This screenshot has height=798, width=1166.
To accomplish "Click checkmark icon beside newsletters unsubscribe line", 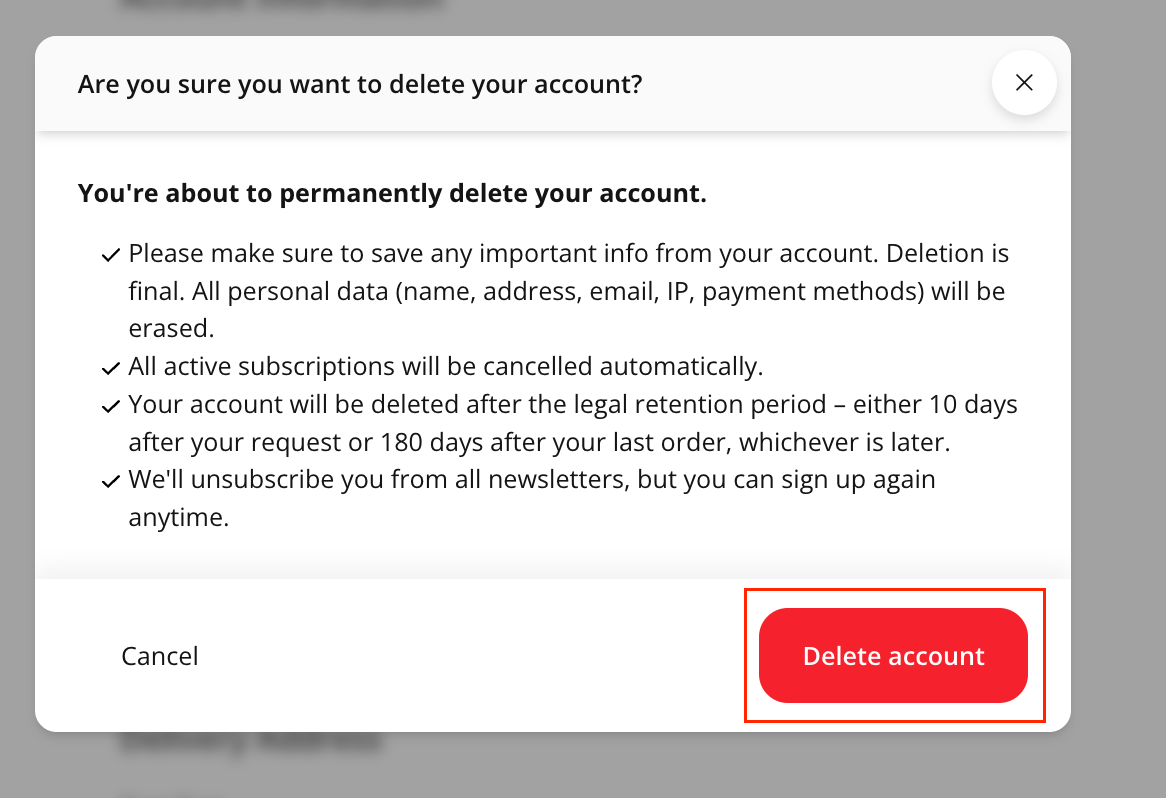I will pos(111,482).
